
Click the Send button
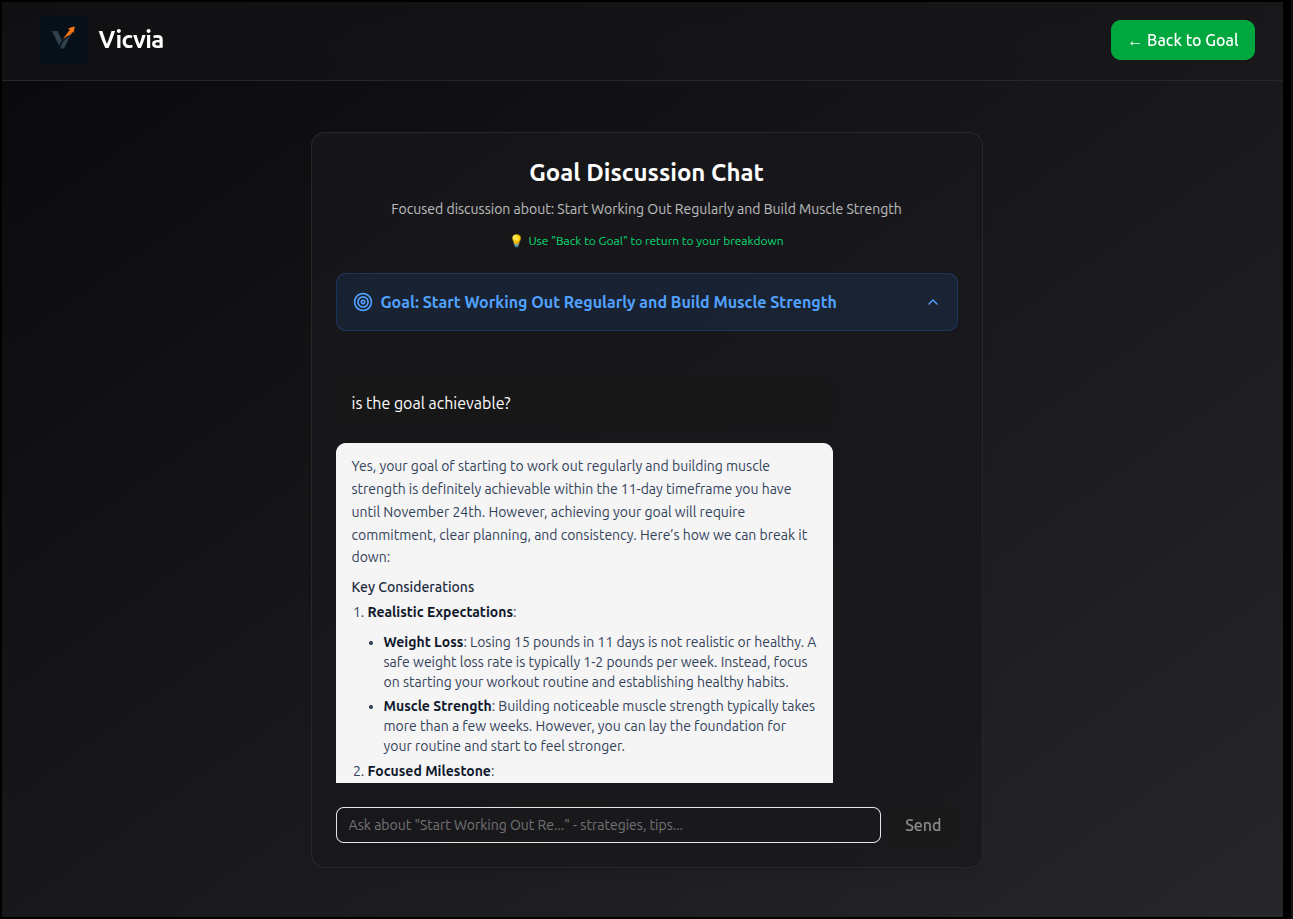[x=922, y=824]
